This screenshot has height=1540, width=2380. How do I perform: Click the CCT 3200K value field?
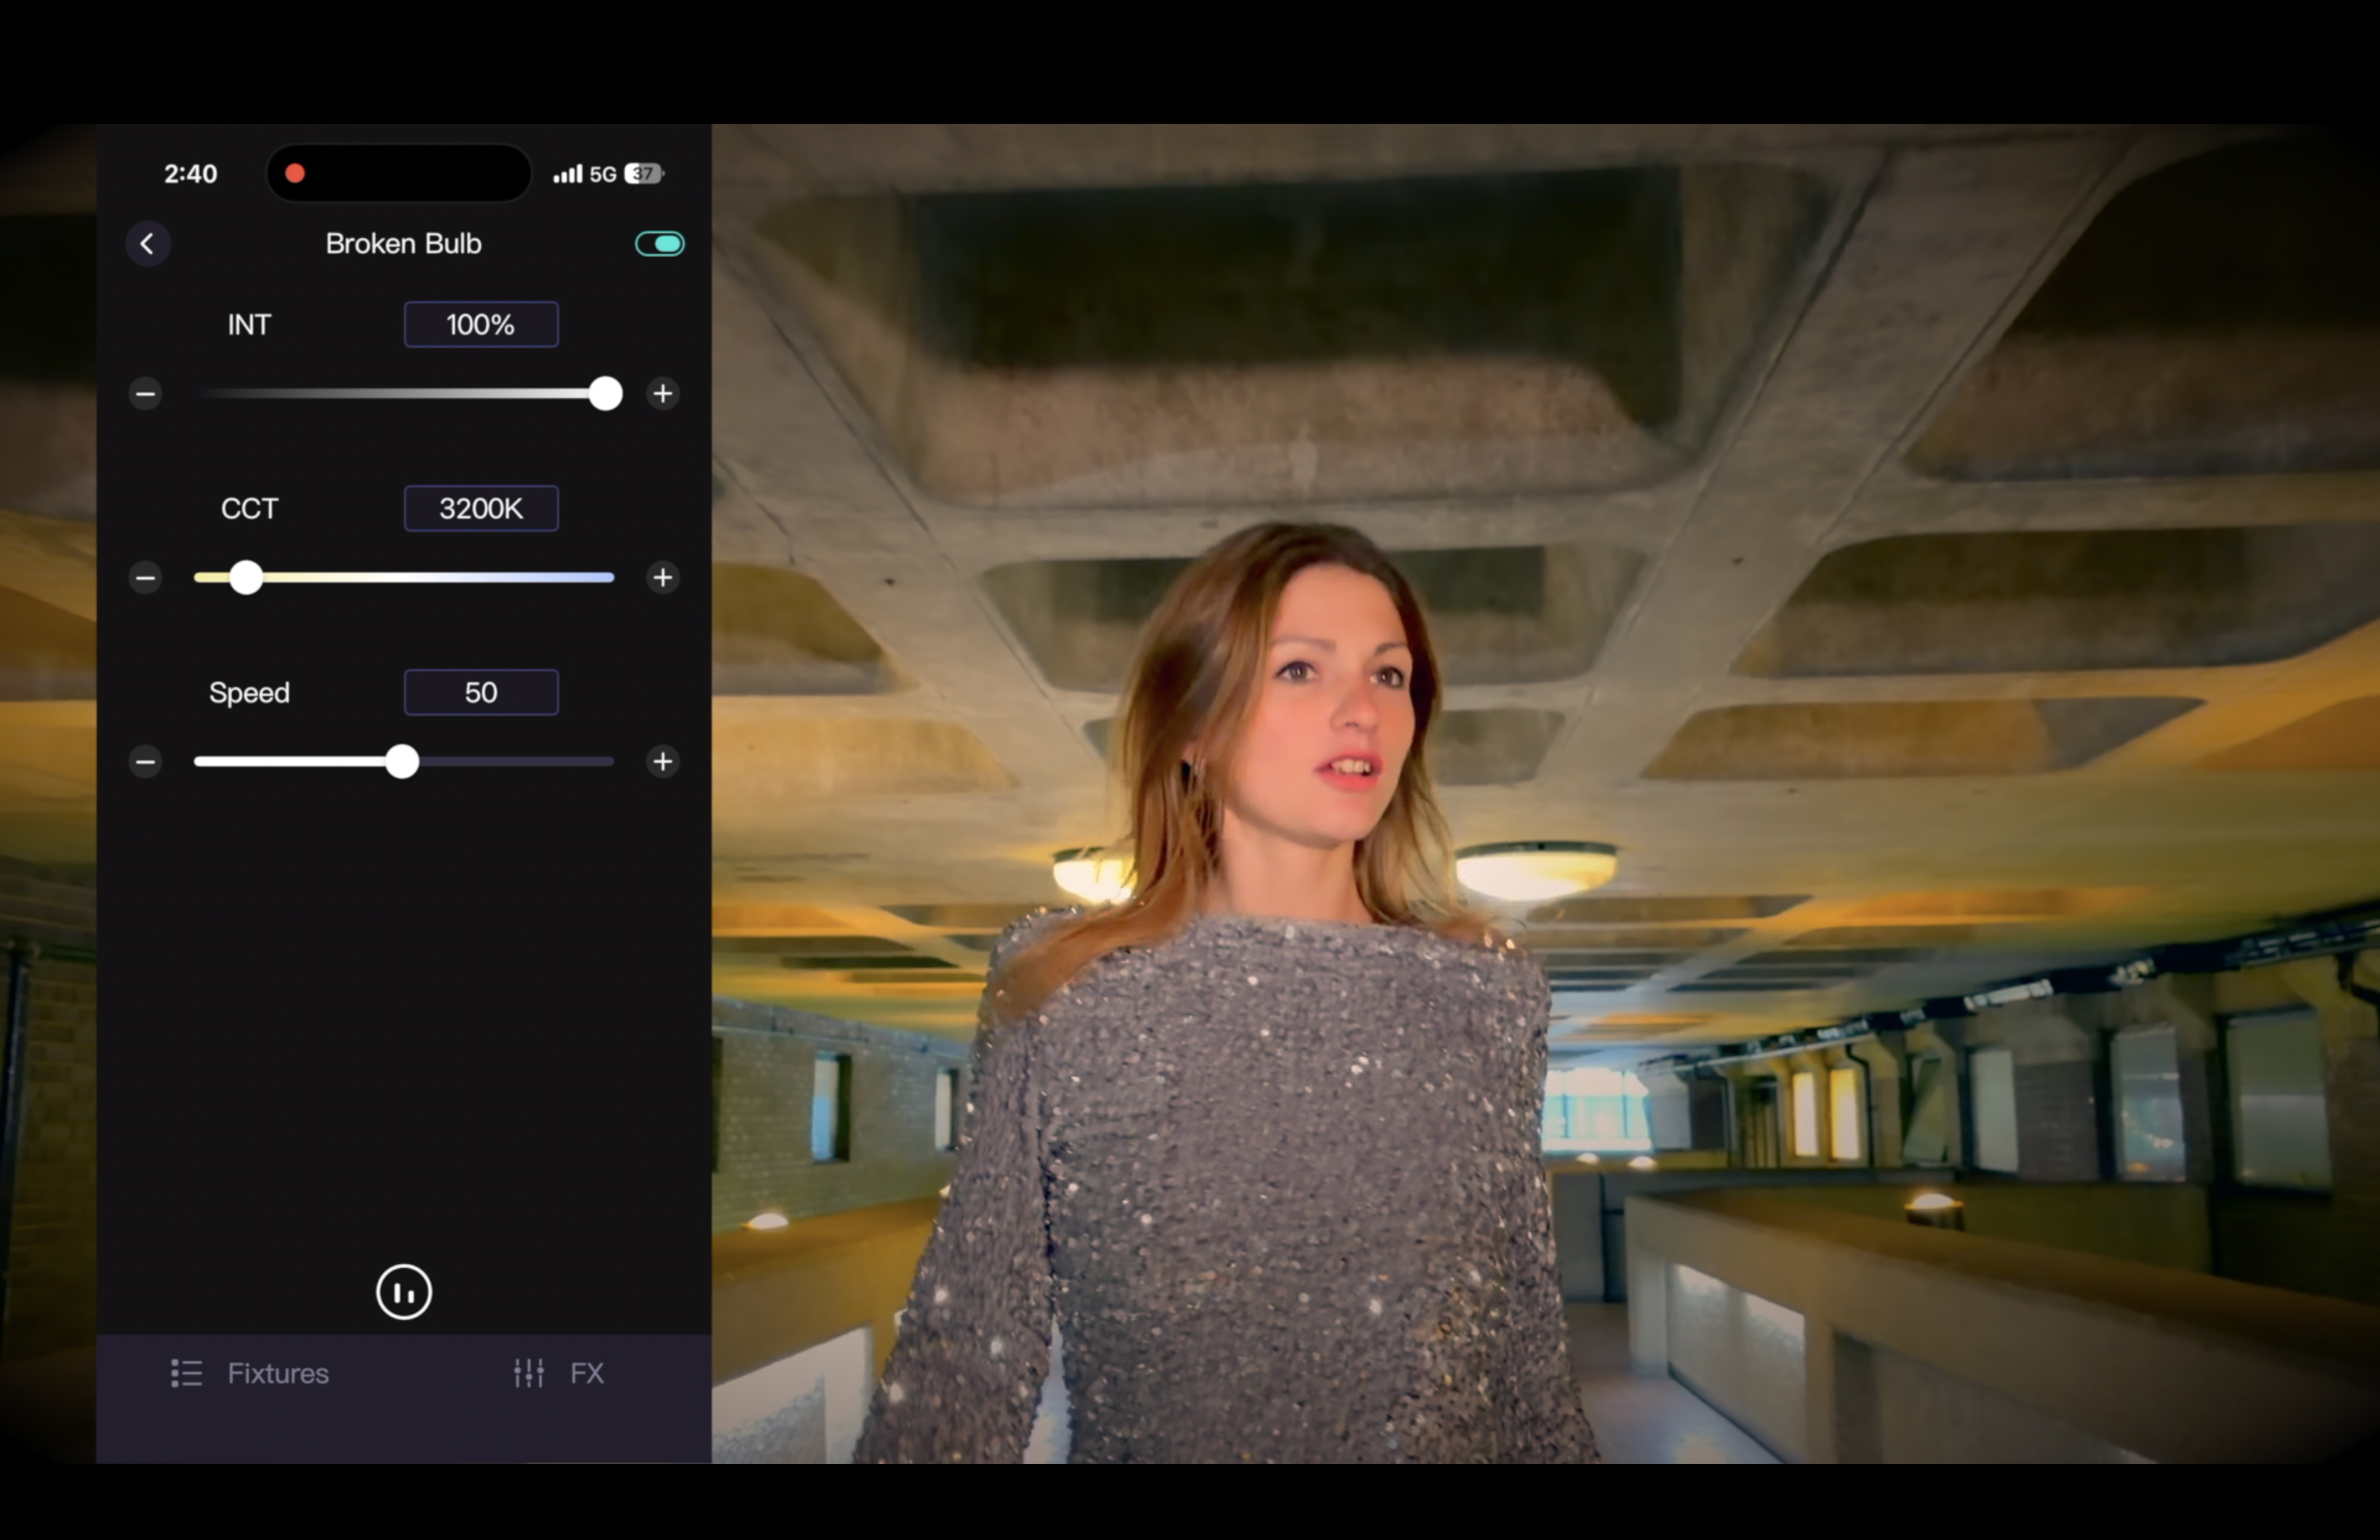(x=481, y=508)
